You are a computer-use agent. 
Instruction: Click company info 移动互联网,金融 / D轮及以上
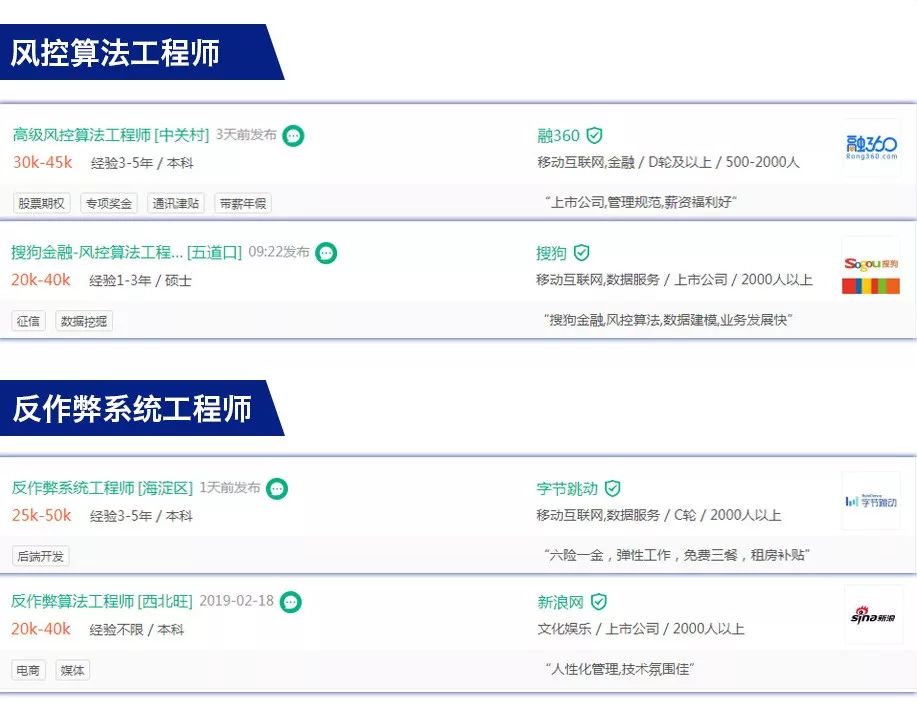[x=668, y=162]
